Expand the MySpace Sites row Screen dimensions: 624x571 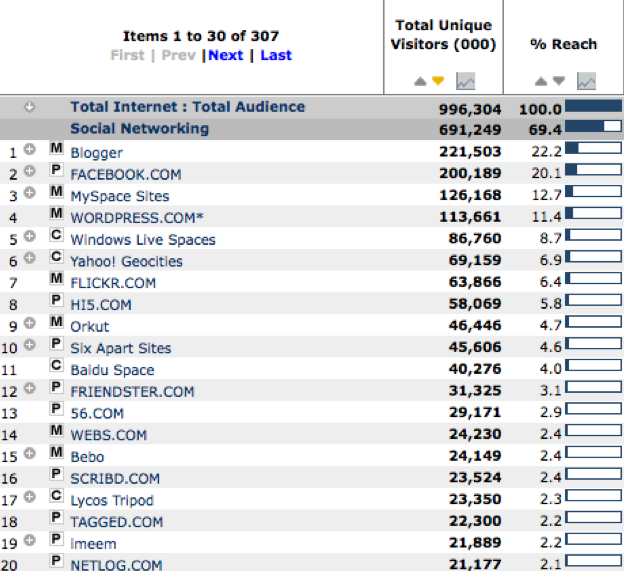pyautogui.click(x=29, y=193)
